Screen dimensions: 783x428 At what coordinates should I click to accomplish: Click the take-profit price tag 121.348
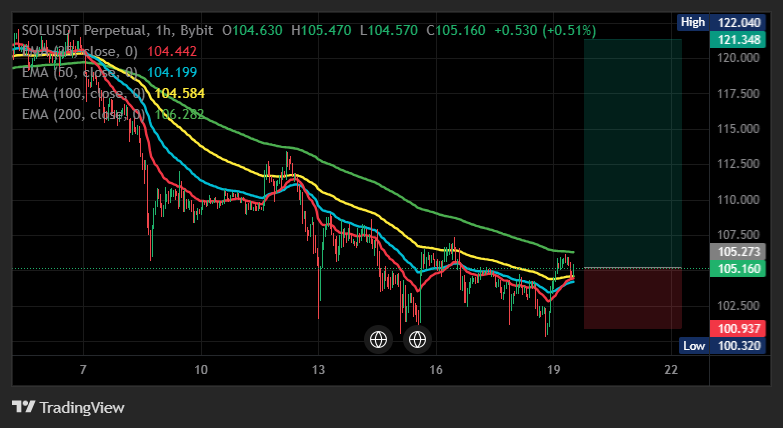[x=737, y=39]
